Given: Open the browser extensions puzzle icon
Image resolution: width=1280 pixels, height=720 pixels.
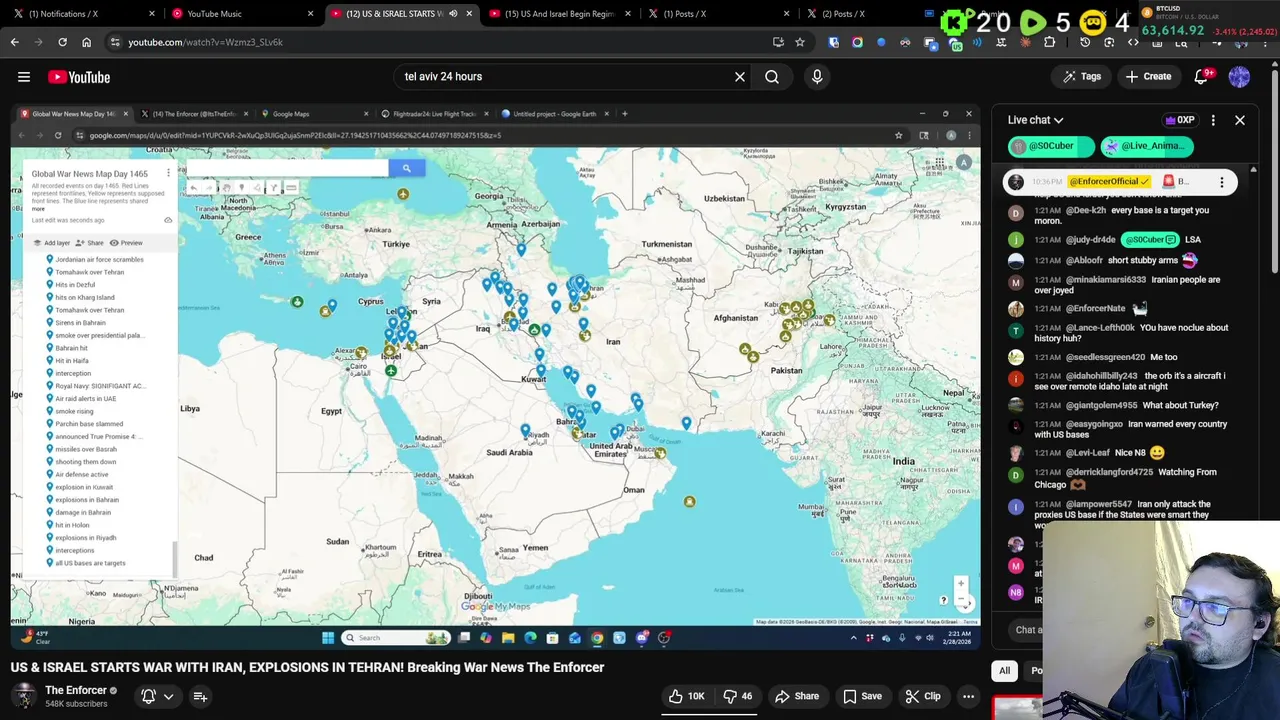Looking at the screenshot, I should (x=1049, y=42).
